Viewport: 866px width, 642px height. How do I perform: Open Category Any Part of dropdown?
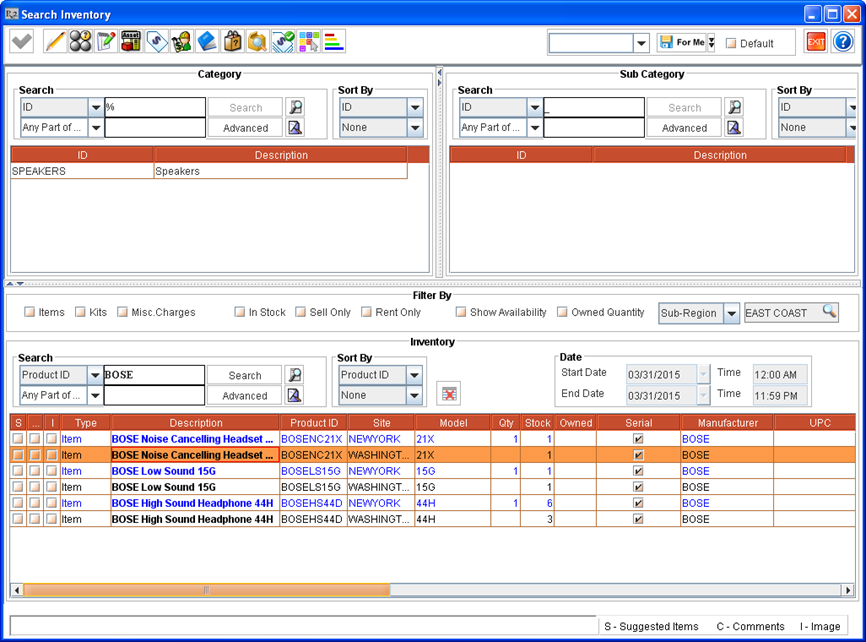coord(96,128)
